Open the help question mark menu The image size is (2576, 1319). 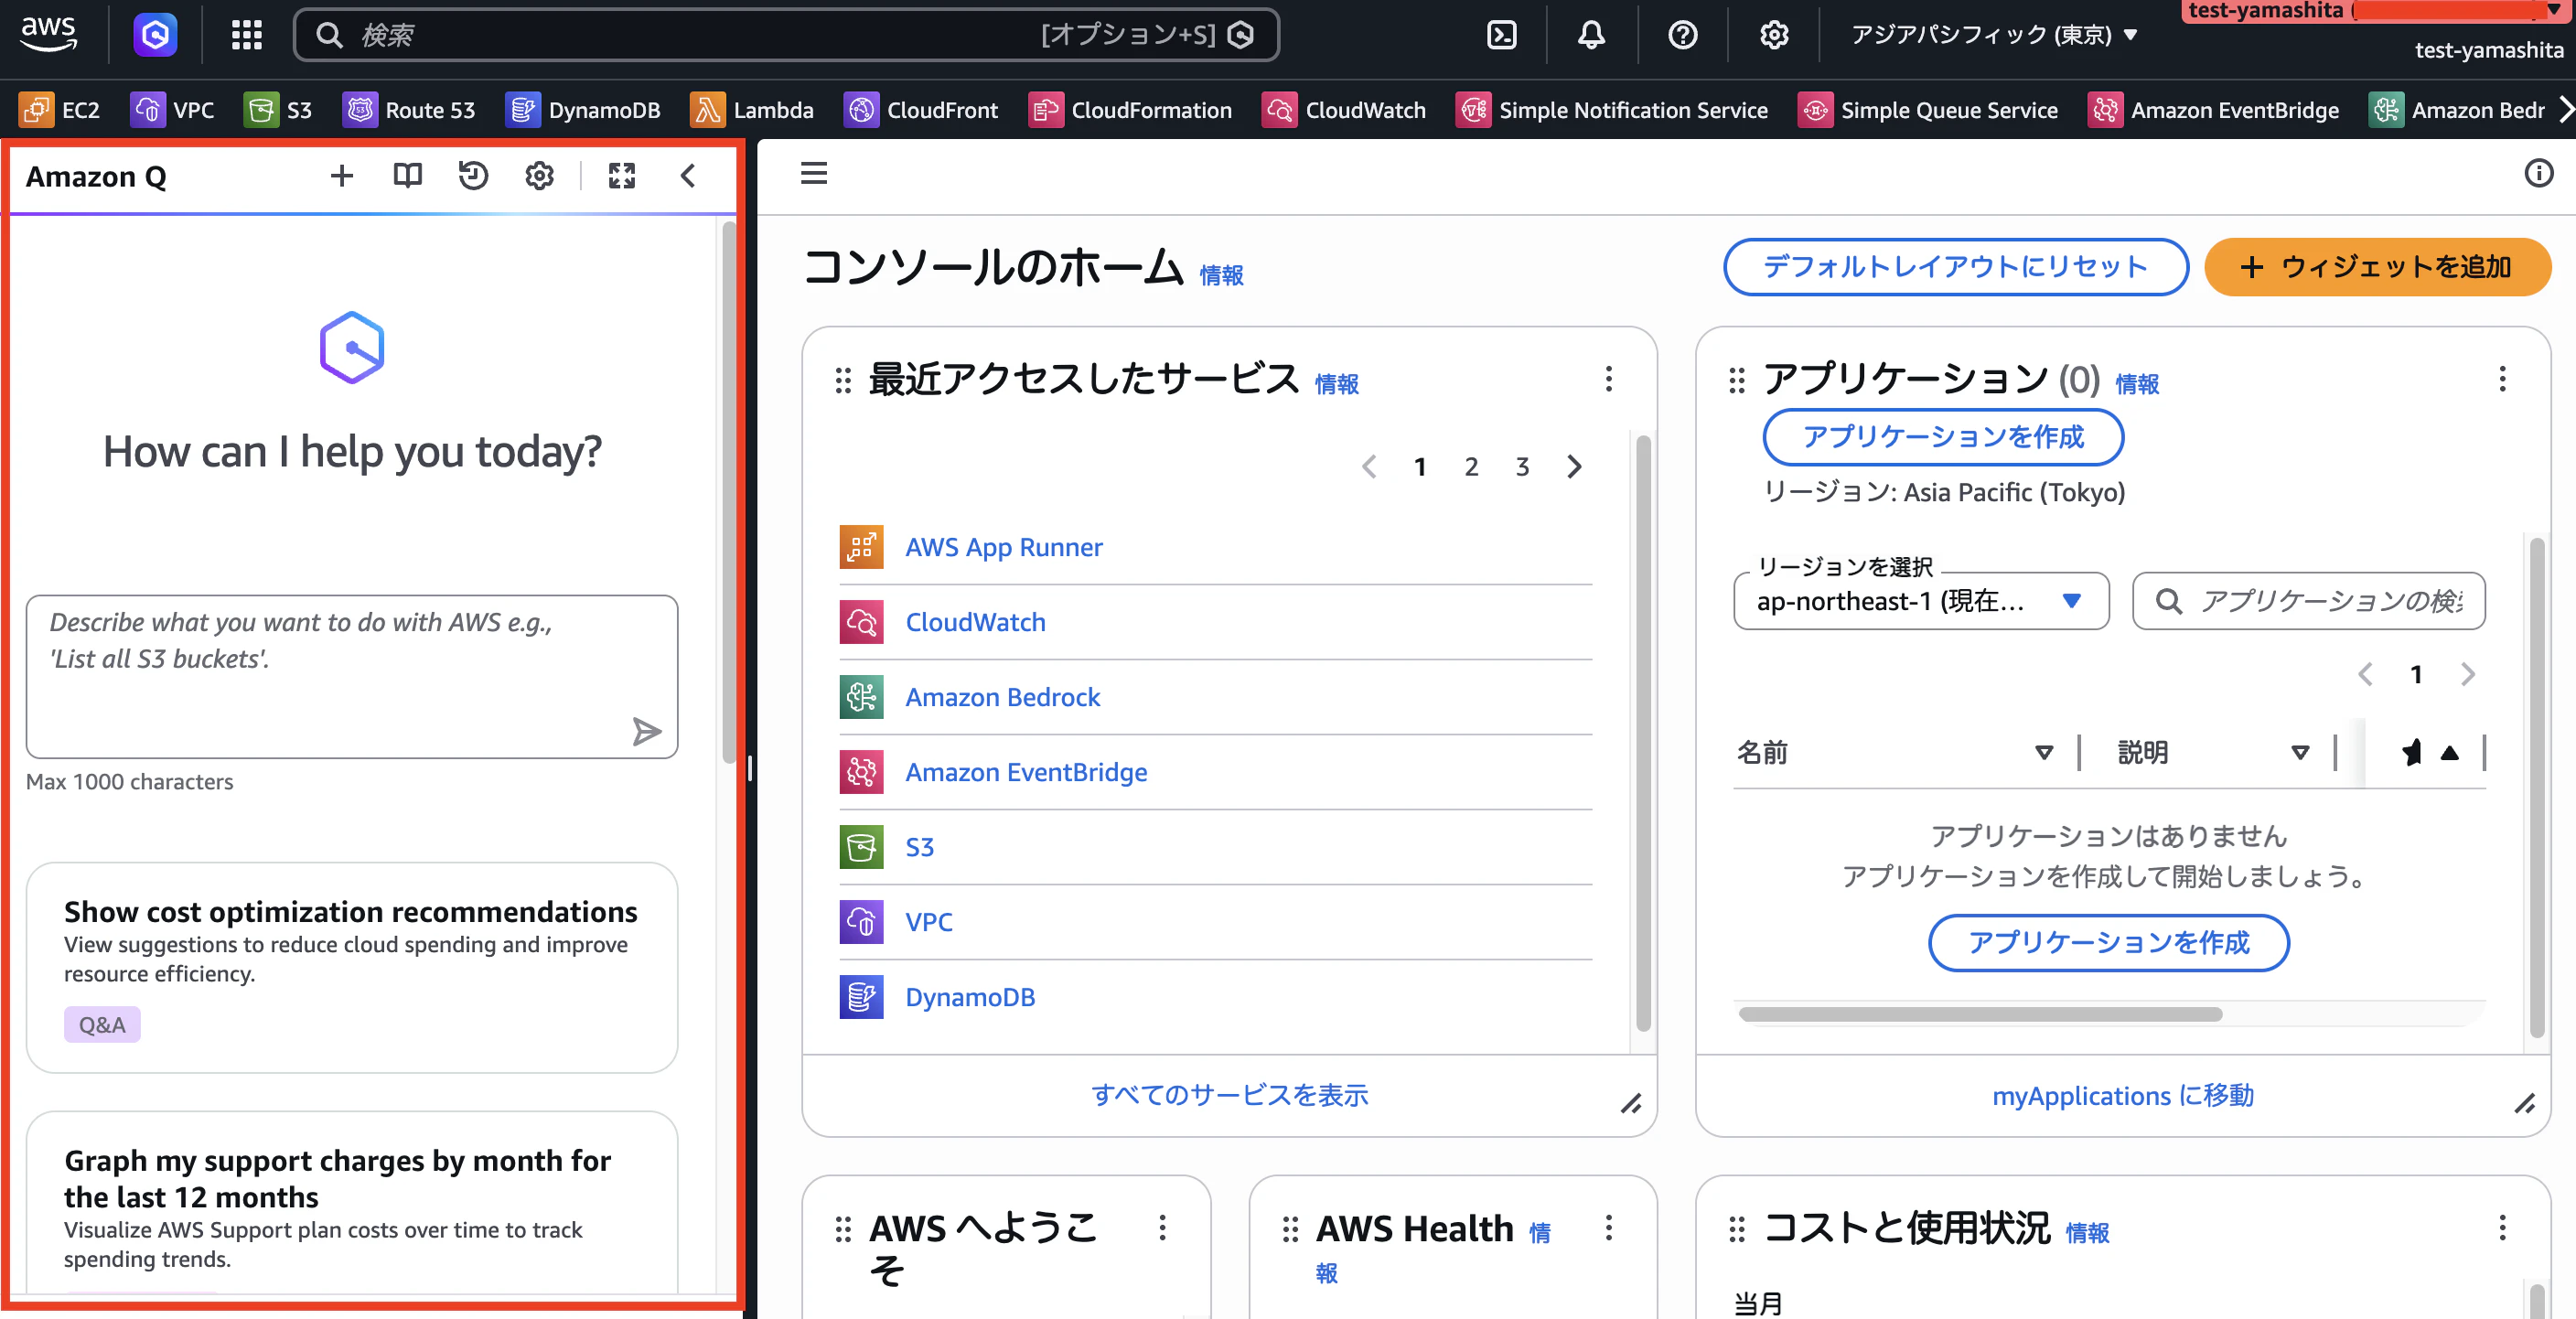coord(1682,35)
